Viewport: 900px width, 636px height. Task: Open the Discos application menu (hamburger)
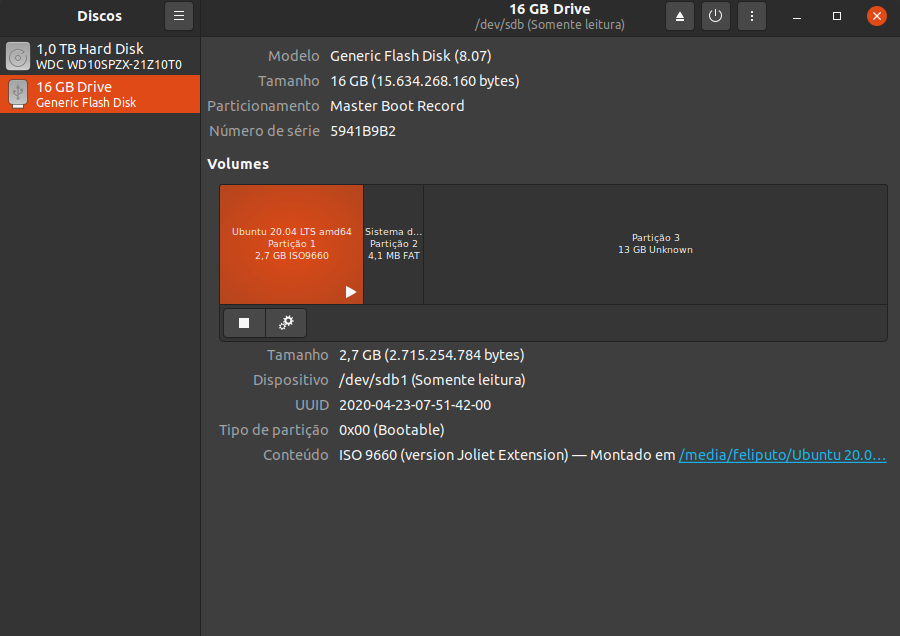[179, 16]
